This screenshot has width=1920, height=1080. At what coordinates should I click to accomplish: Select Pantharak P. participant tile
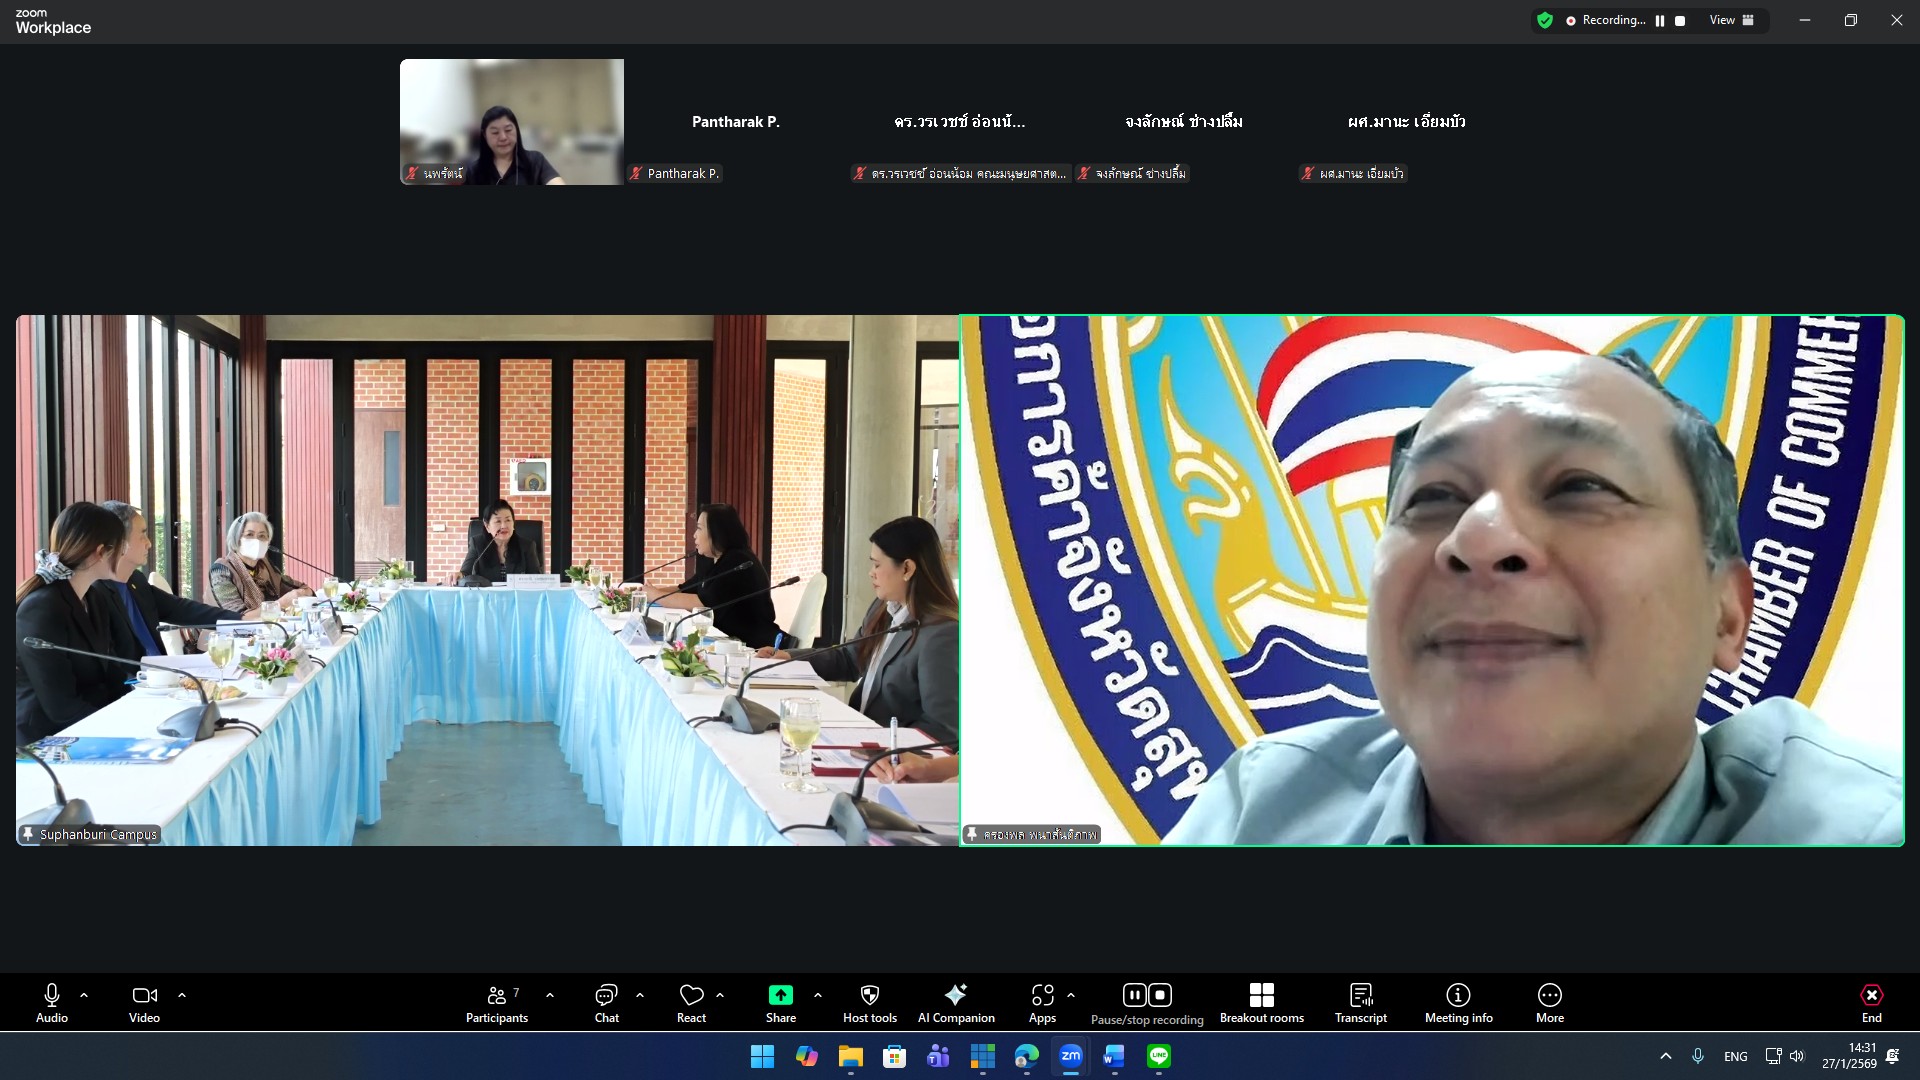pyautogui.click(x=736, y=122)
